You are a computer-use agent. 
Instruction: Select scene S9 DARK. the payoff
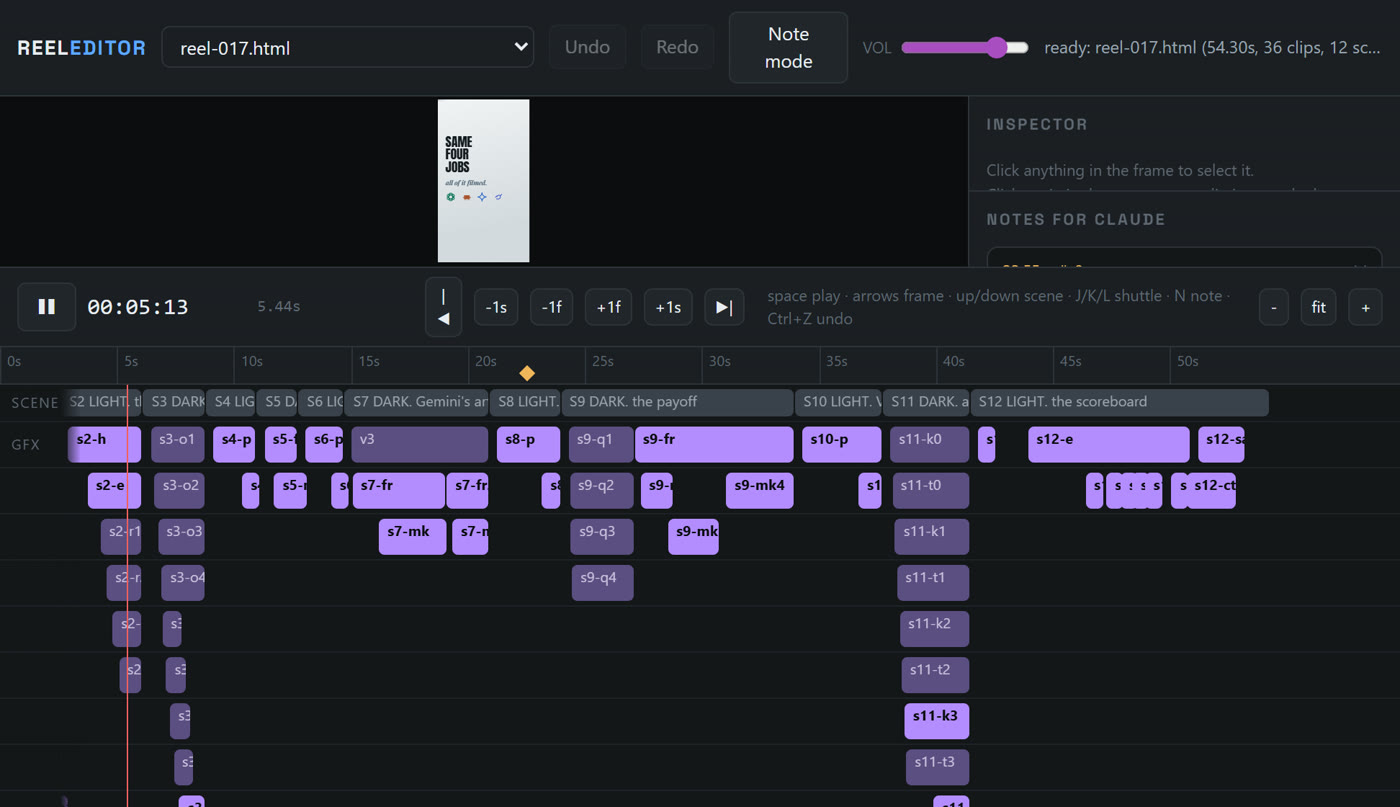(x=678, y=402)
